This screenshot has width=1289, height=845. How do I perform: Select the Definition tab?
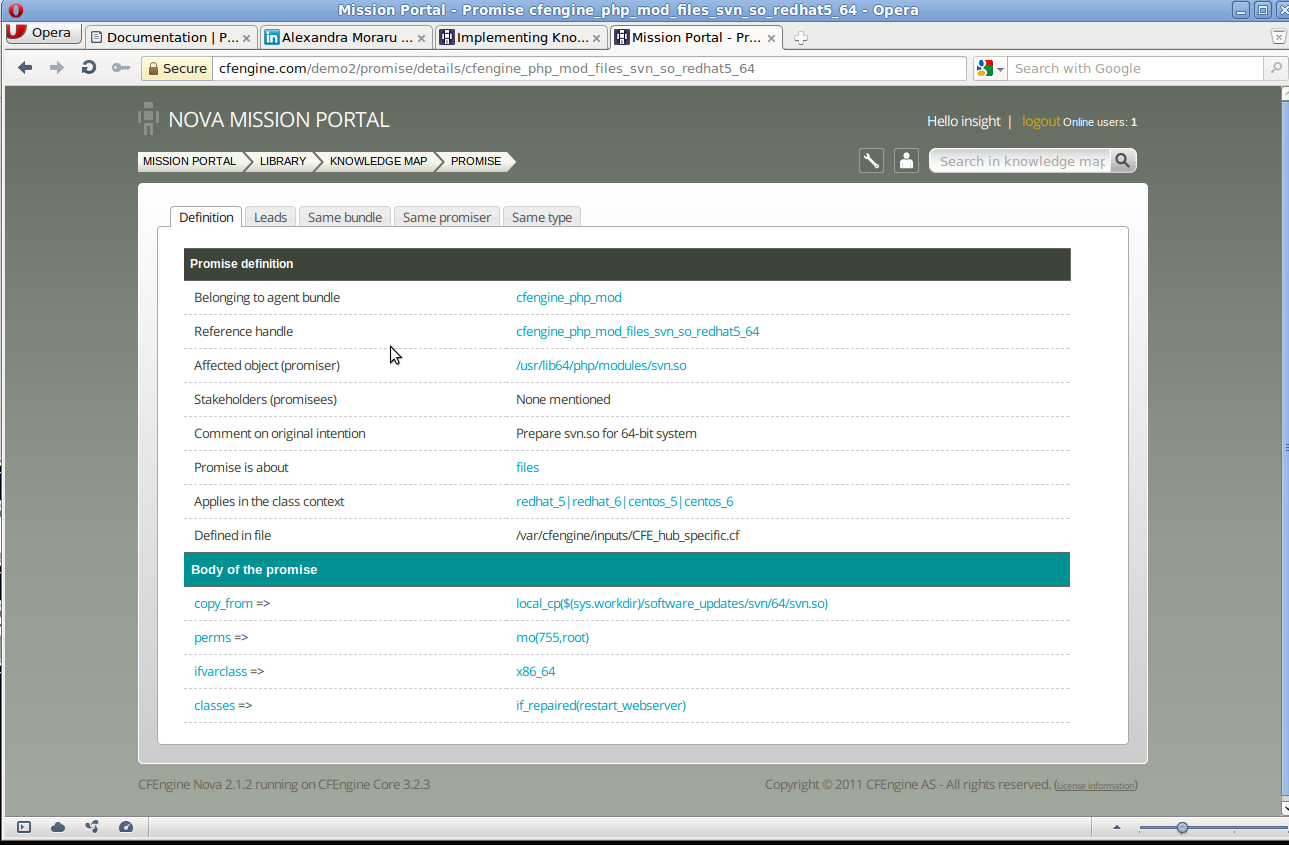point(206,217)
